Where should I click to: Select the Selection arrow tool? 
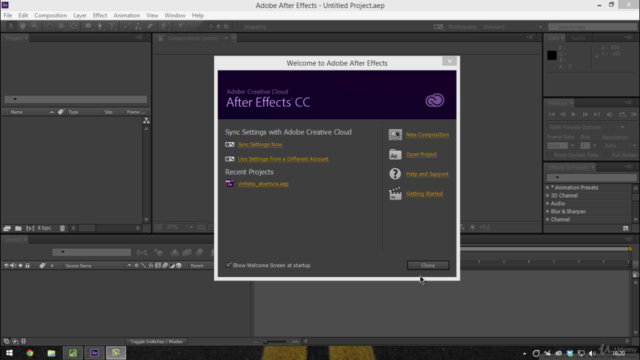11,26
